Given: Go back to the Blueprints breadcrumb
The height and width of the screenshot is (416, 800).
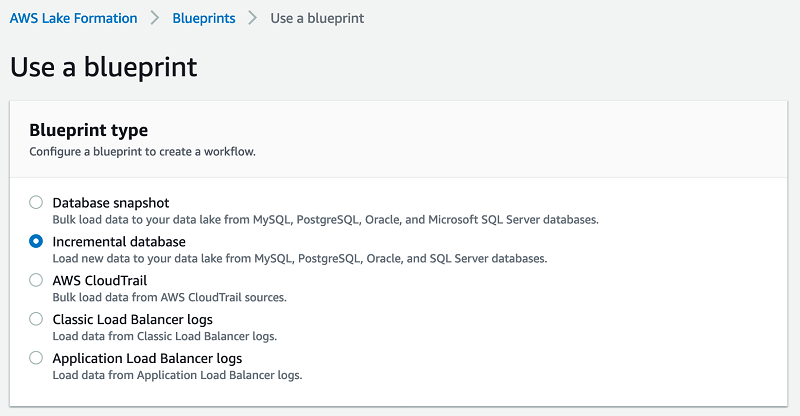Looking at the screenshot, I should tap(203, 18).
